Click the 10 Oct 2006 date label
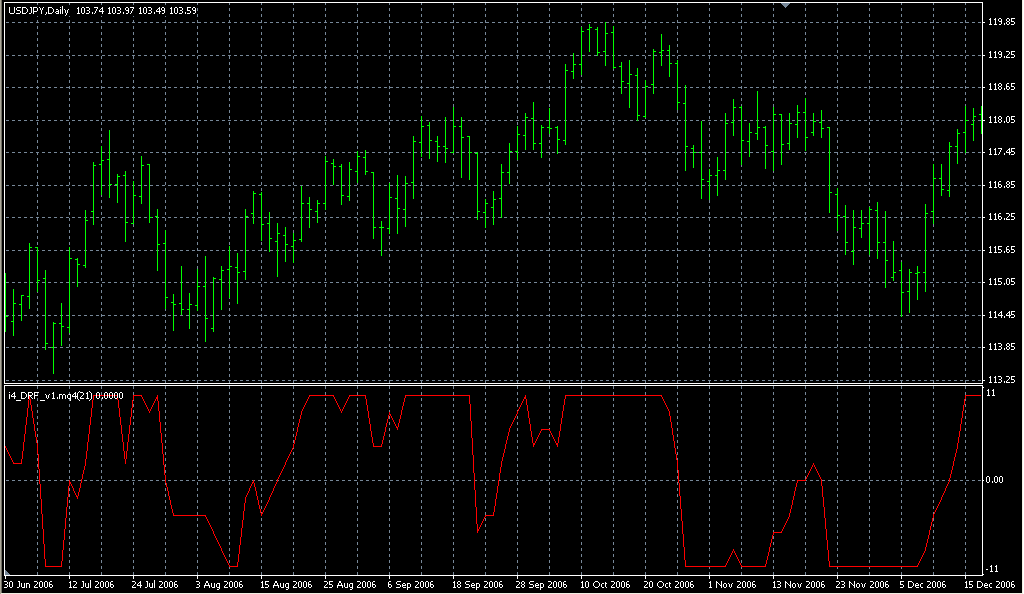Image resolution: width=1024 pixels, height=594 pixels. pyautogui.click(x=606, y=584)
